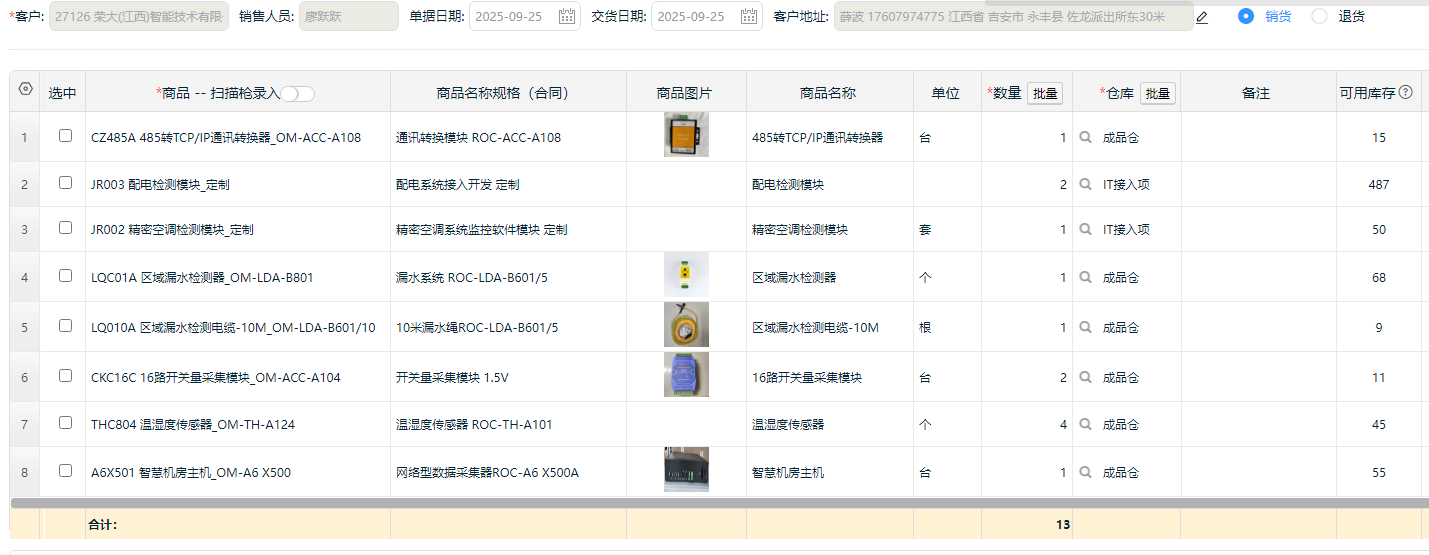
Task: Click the 批量 button beside 仓库
Action: pyautogui.click(x=1157, y=93)
